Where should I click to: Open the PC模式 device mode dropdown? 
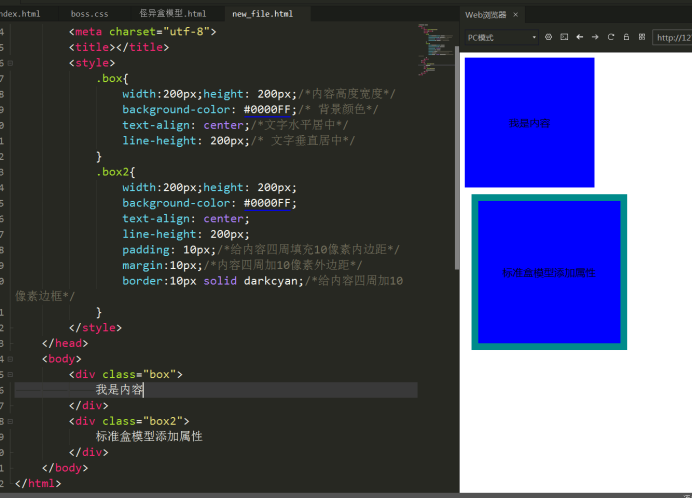click(502, 38)
